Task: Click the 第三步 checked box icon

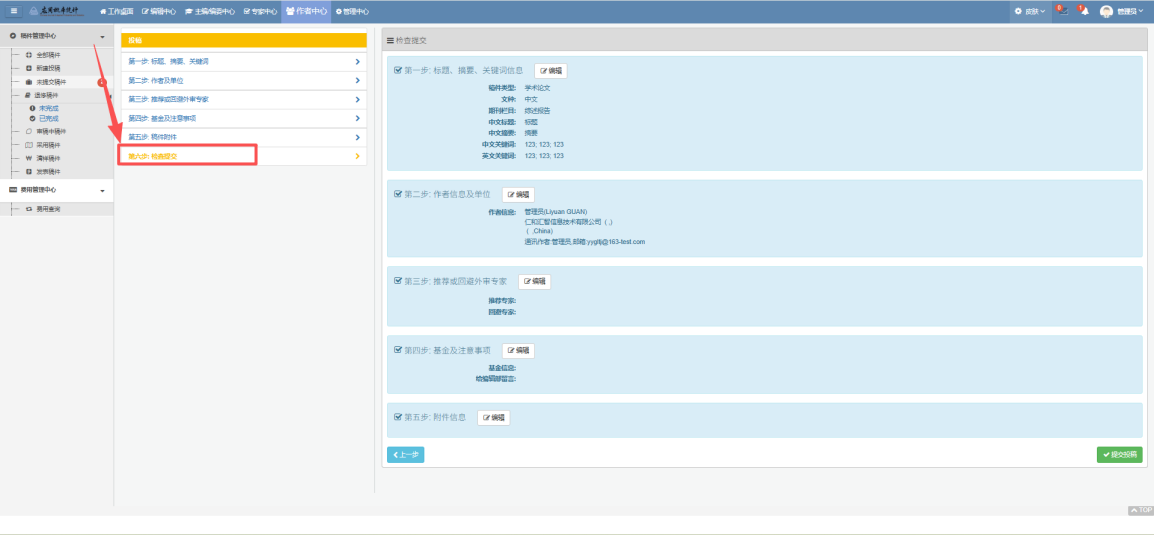Action: (399, 282)
